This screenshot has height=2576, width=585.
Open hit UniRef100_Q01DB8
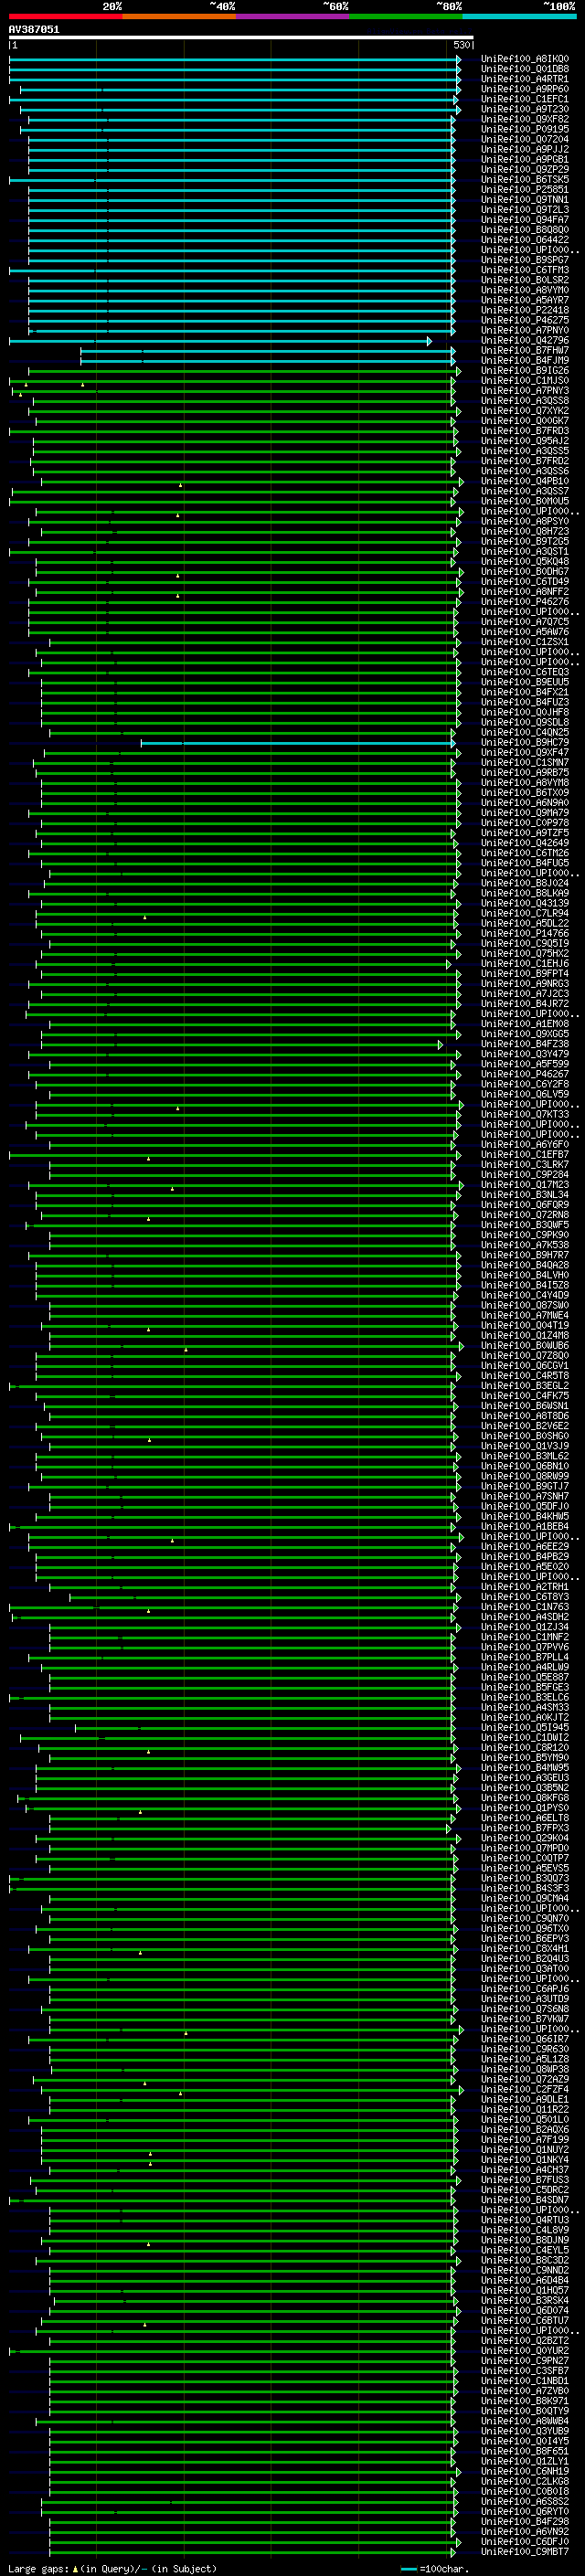coord(525,69)
